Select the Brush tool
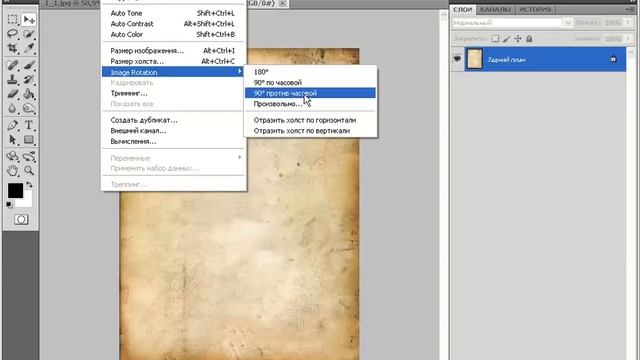 pos(29,65)
